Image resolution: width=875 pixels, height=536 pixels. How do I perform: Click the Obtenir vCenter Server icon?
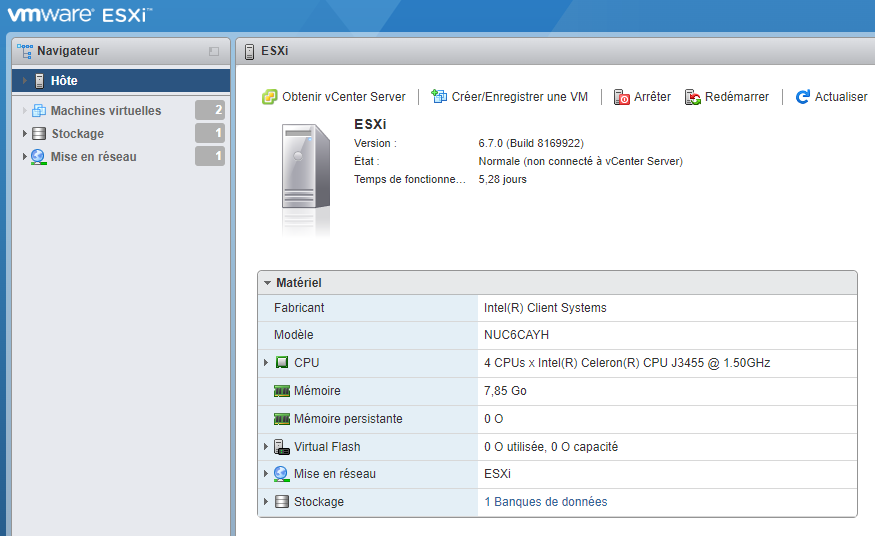(x=270, y=97)
